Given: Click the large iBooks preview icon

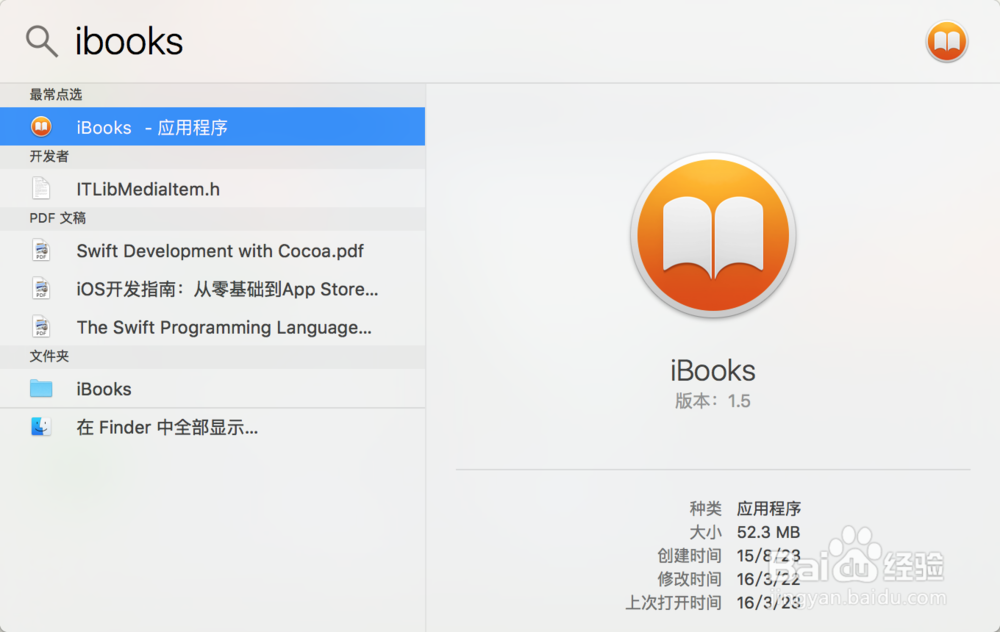Looking at the screenshot, I should [x=713, y=235].
